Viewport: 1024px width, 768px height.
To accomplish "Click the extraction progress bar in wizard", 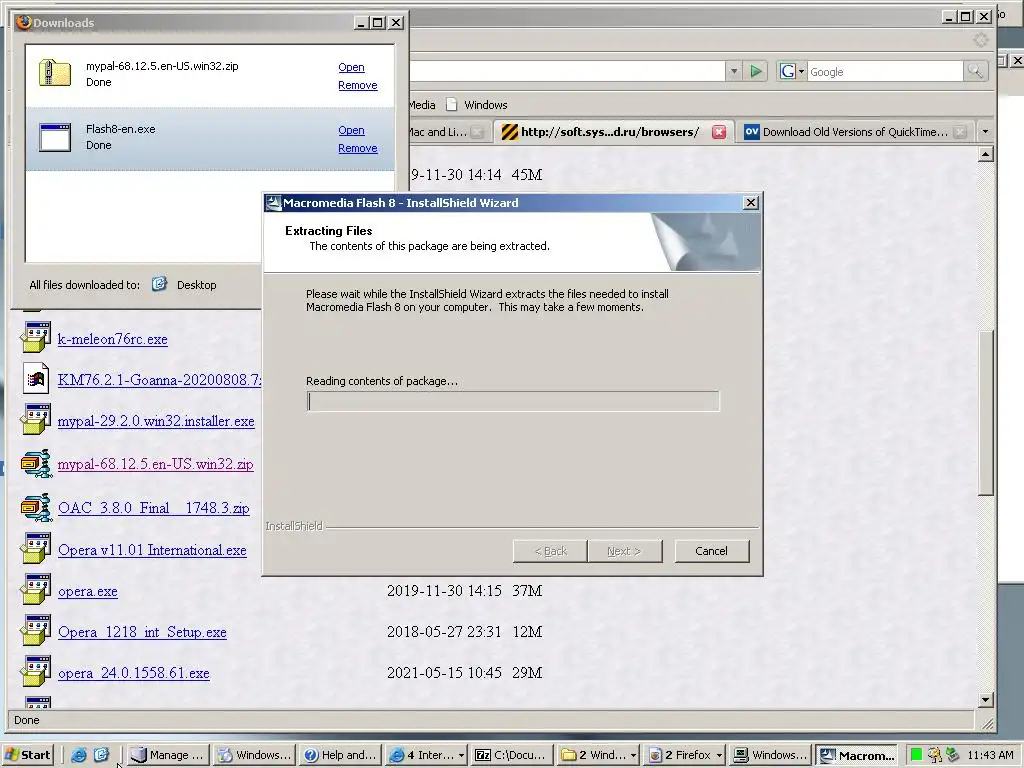I will (513, 402).
